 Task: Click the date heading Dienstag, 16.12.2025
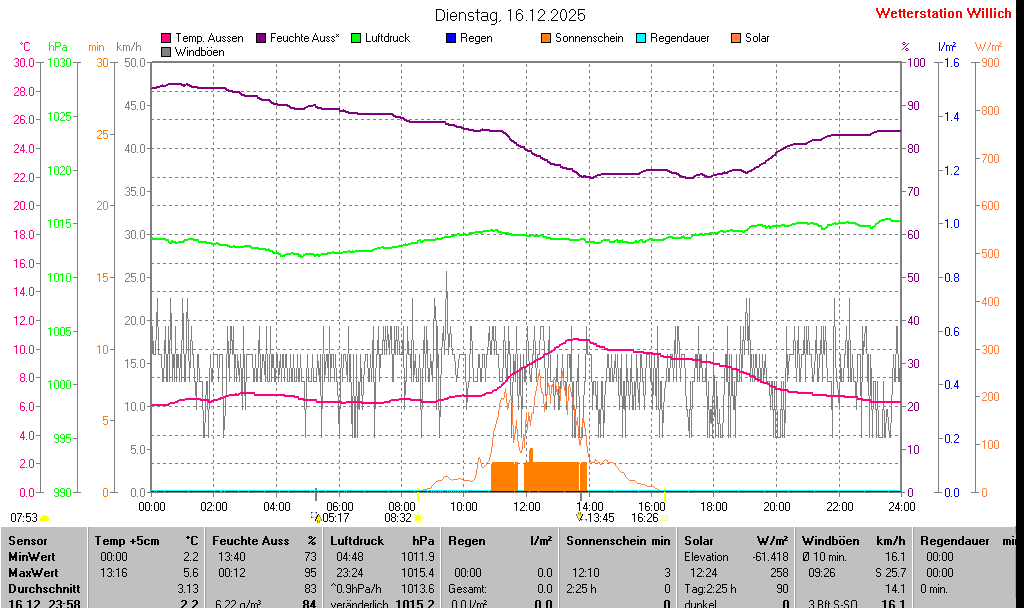(x=511, y=15)
